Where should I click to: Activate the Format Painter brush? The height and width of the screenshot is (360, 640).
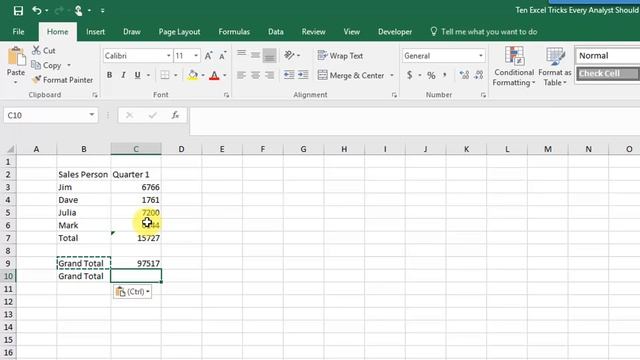[x=62, y=80]
